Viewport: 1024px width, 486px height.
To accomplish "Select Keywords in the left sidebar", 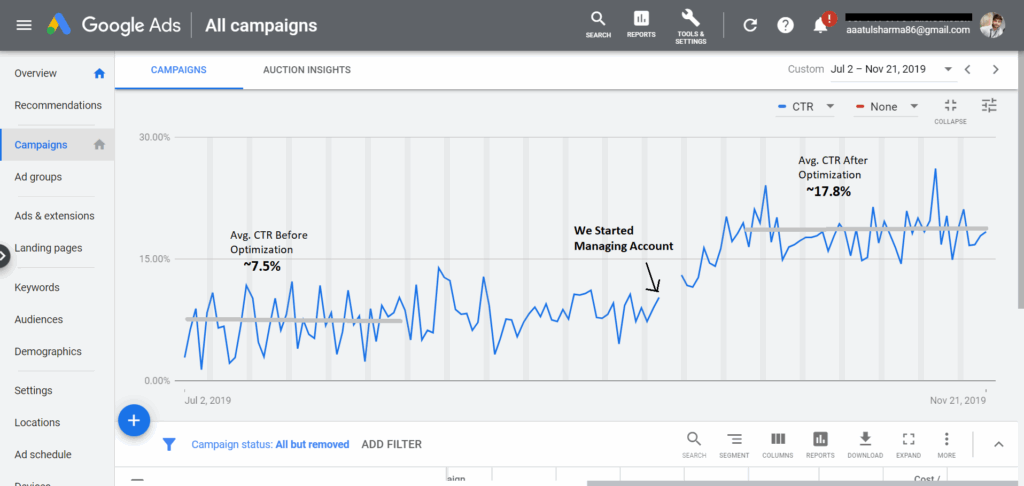I will [x=37, y=287].
